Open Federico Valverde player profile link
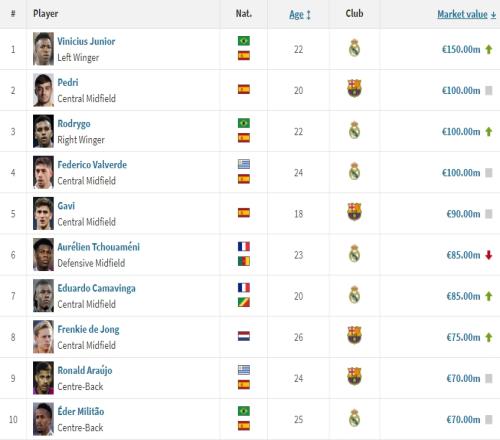The image size is (500, 440). click(92, 165)
